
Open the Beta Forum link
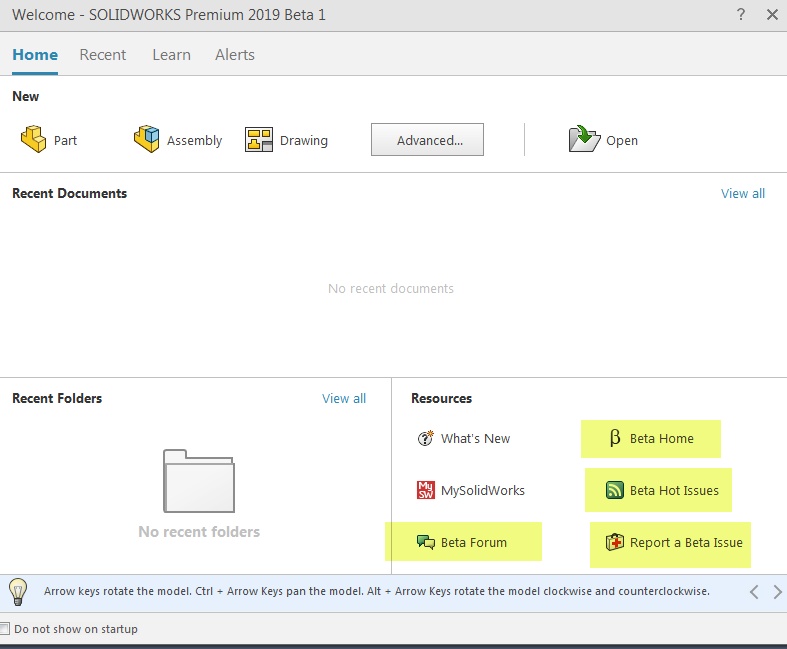tap(474, 542)
